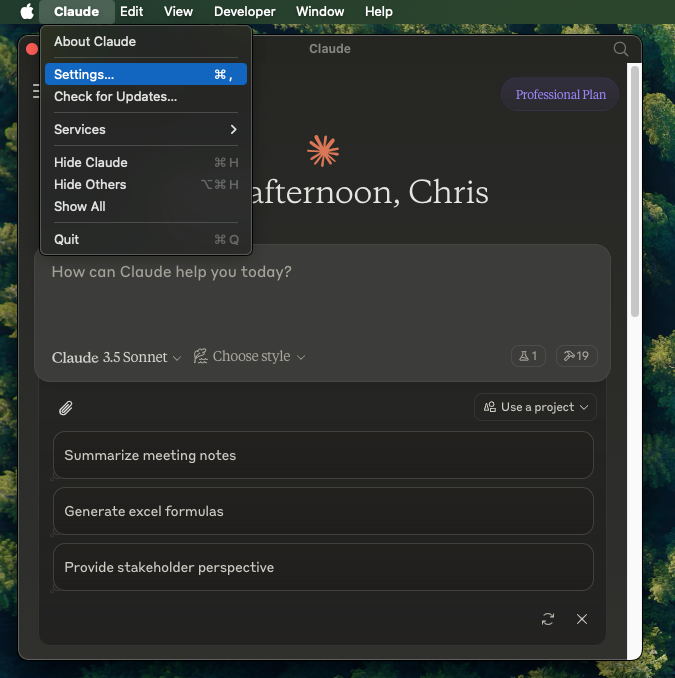Open the Choose style dropdown

pyautogui.click(x=250, y=356)
